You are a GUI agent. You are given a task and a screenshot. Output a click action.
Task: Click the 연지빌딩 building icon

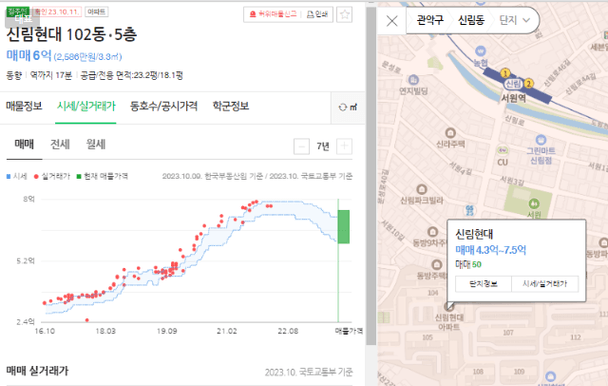[413, 80]
